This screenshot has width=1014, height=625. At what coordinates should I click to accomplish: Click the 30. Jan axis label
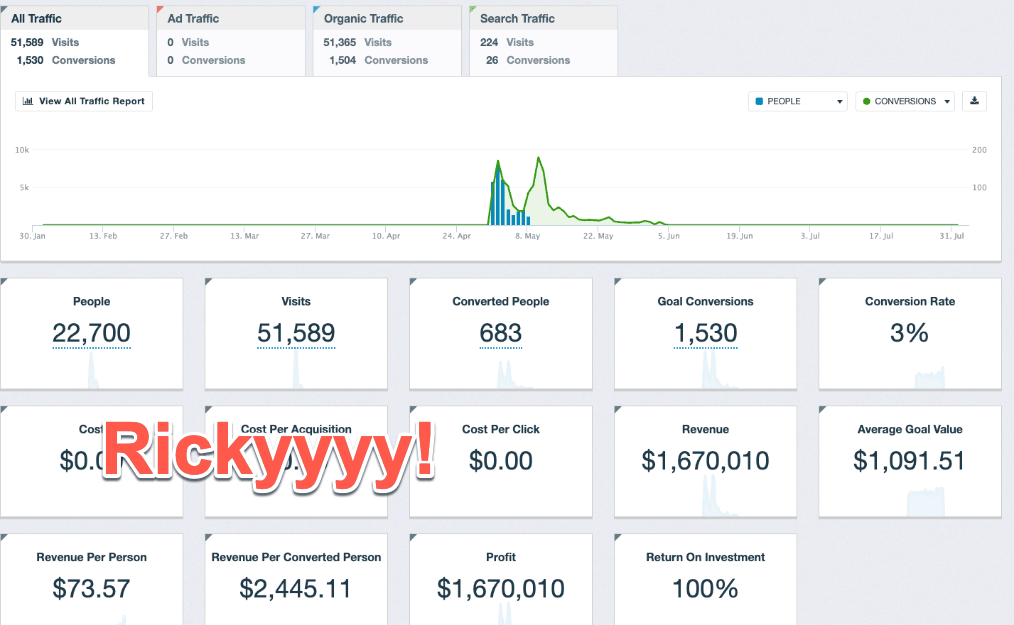32,236
